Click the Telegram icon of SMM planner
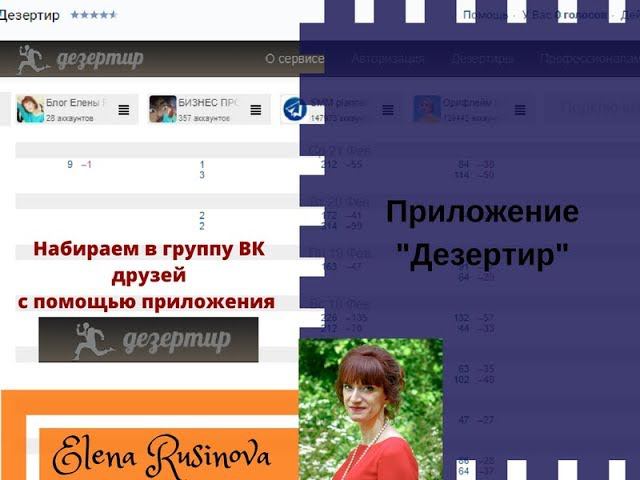The height and width of the screenshot is (480, 640). click(295, 109)
